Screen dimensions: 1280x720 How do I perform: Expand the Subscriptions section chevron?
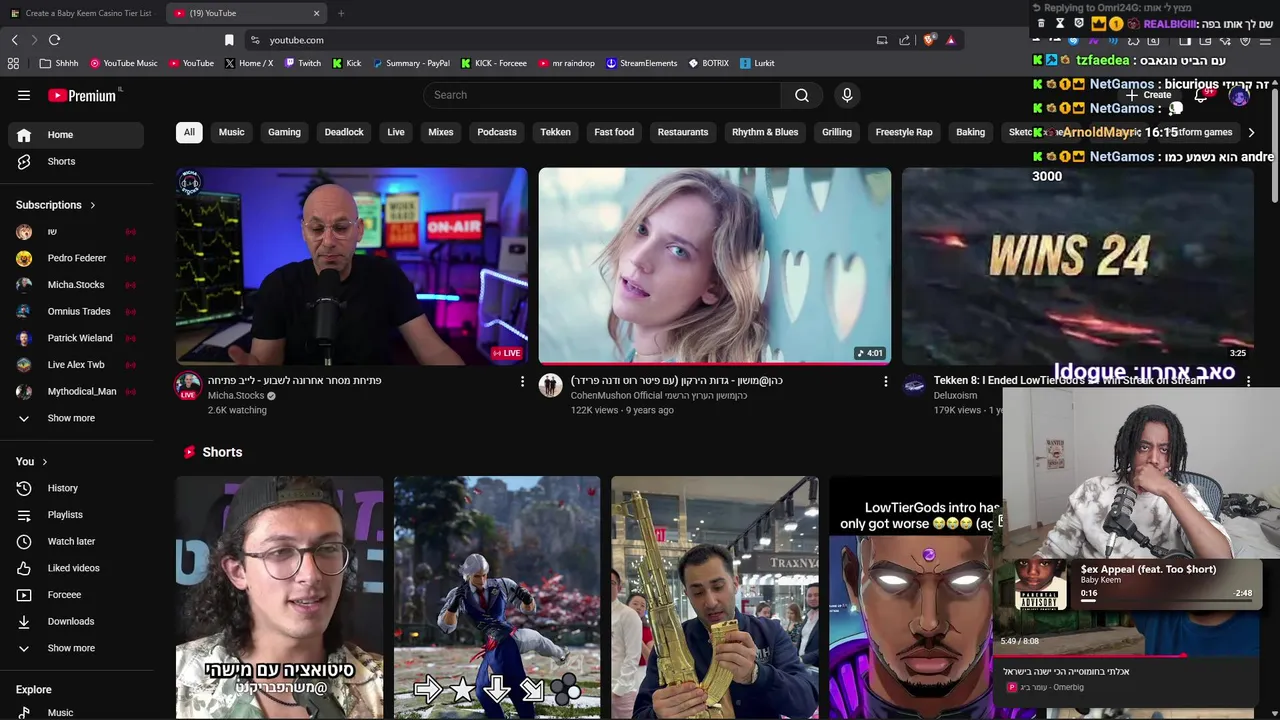tap(93, 205)
